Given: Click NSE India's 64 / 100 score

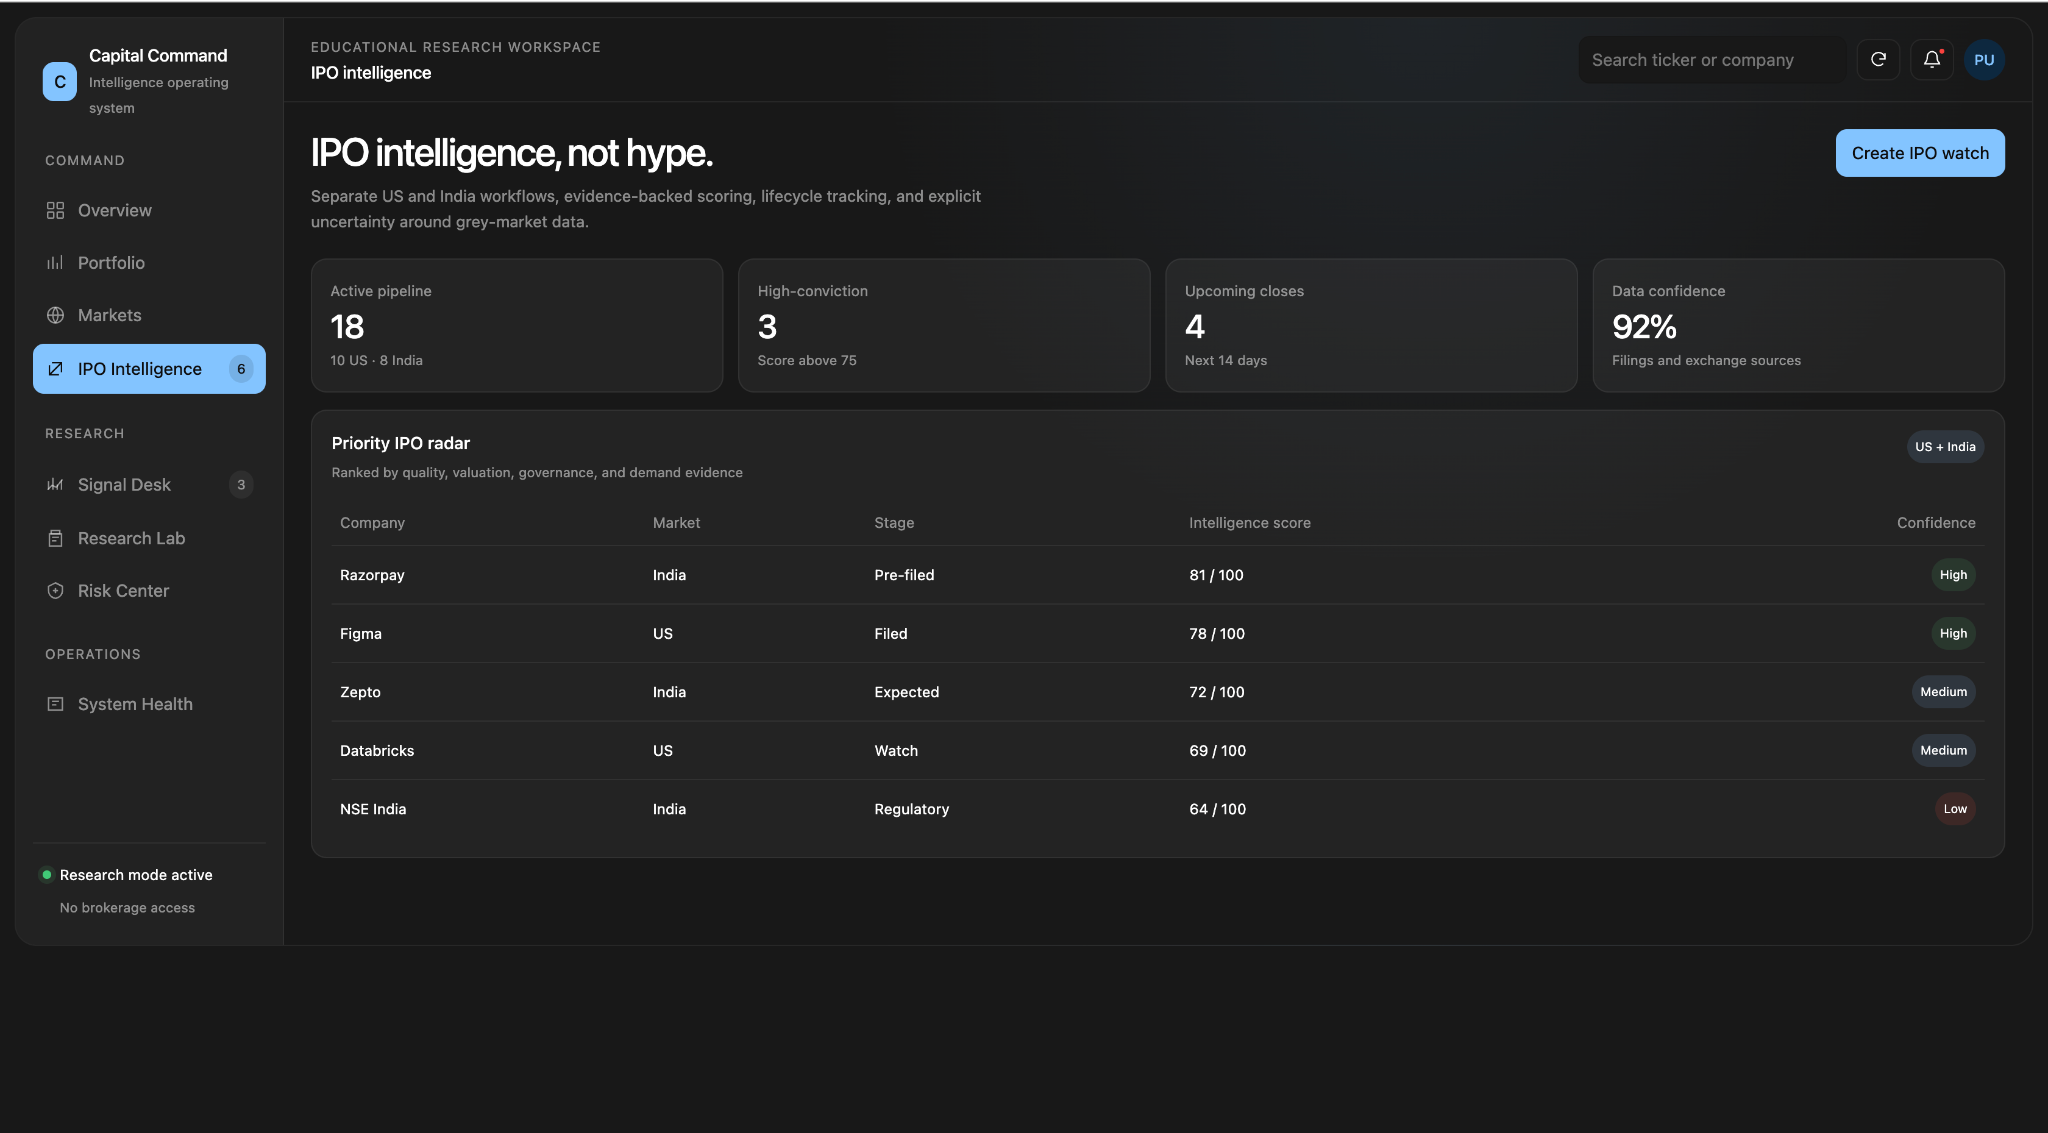Looking at the screenshot, I should click(1217, 809).
